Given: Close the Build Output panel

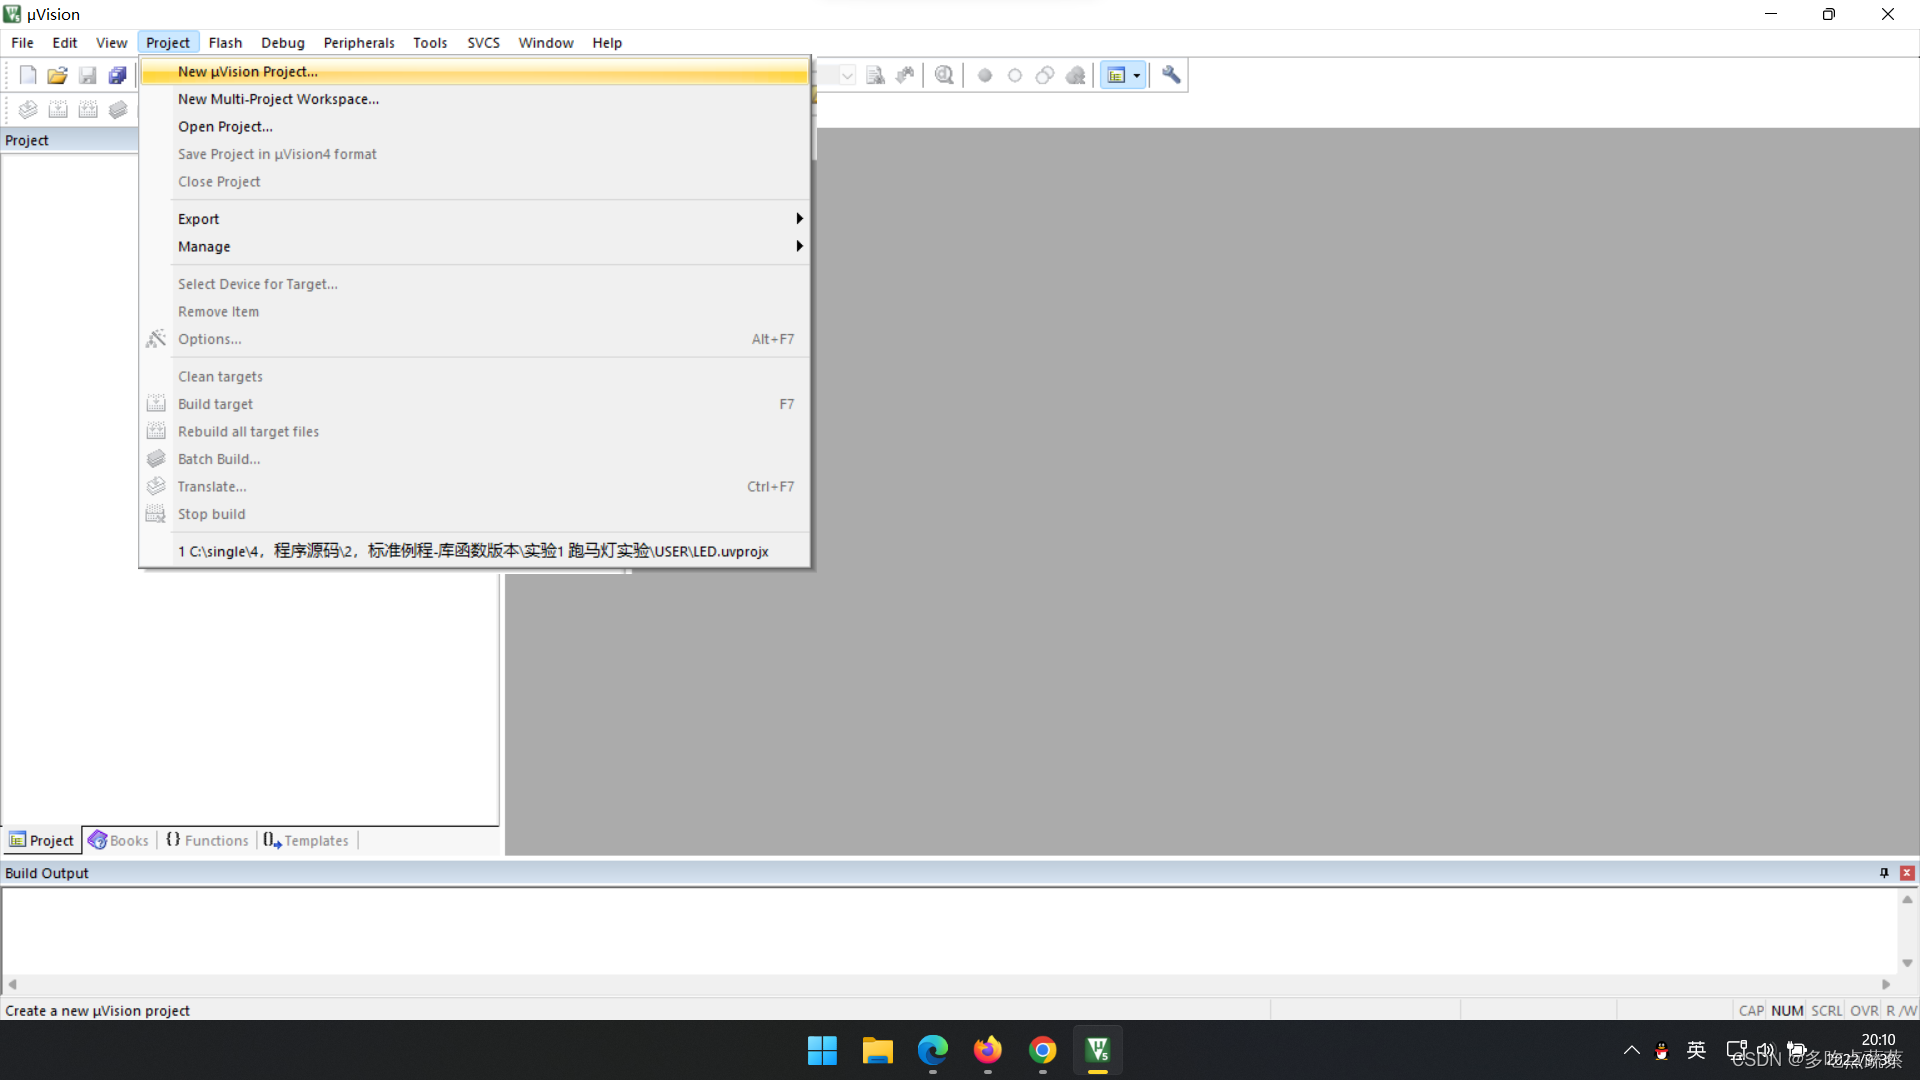Looking at the screenshot, I should tap(1907, 873).
